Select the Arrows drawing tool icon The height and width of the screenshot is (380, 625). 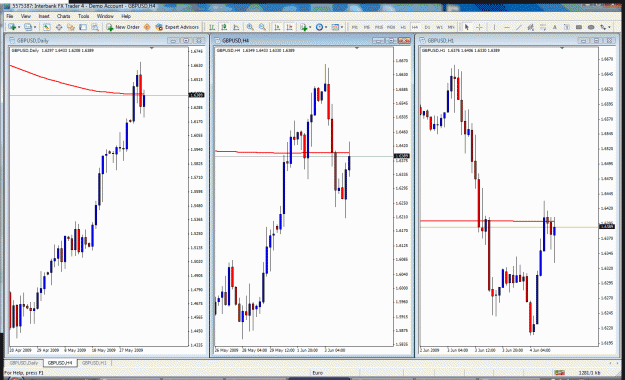point(603,27)
